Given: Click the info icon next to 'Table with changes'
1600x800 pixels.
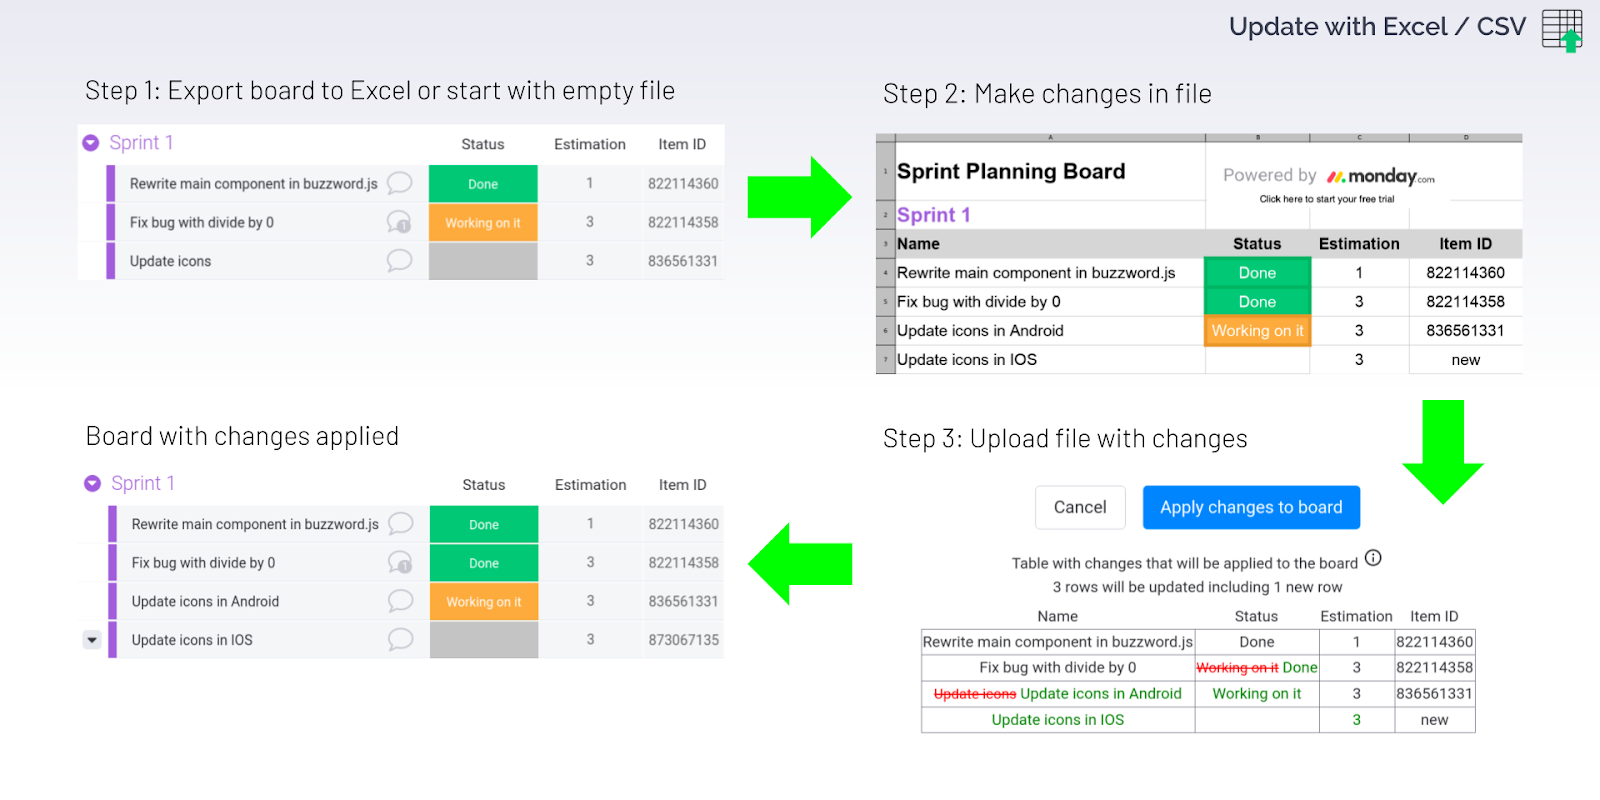Looking at the screenshot, I should 1372,559.
